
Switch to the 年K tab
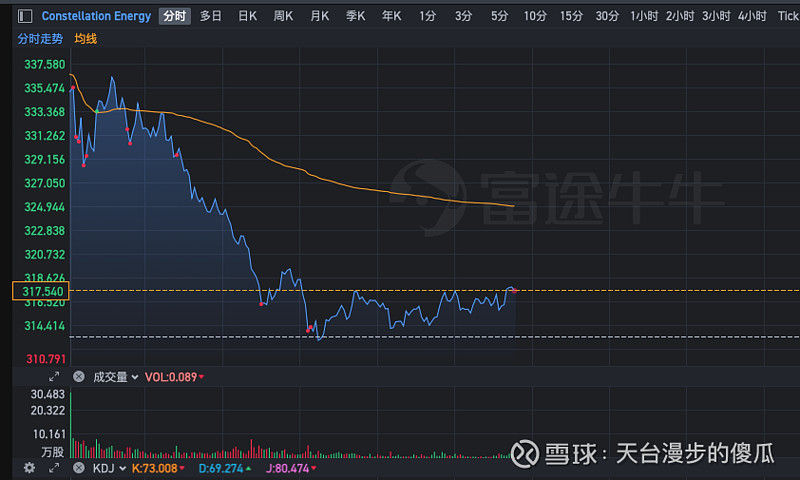[x=391, y=16]
